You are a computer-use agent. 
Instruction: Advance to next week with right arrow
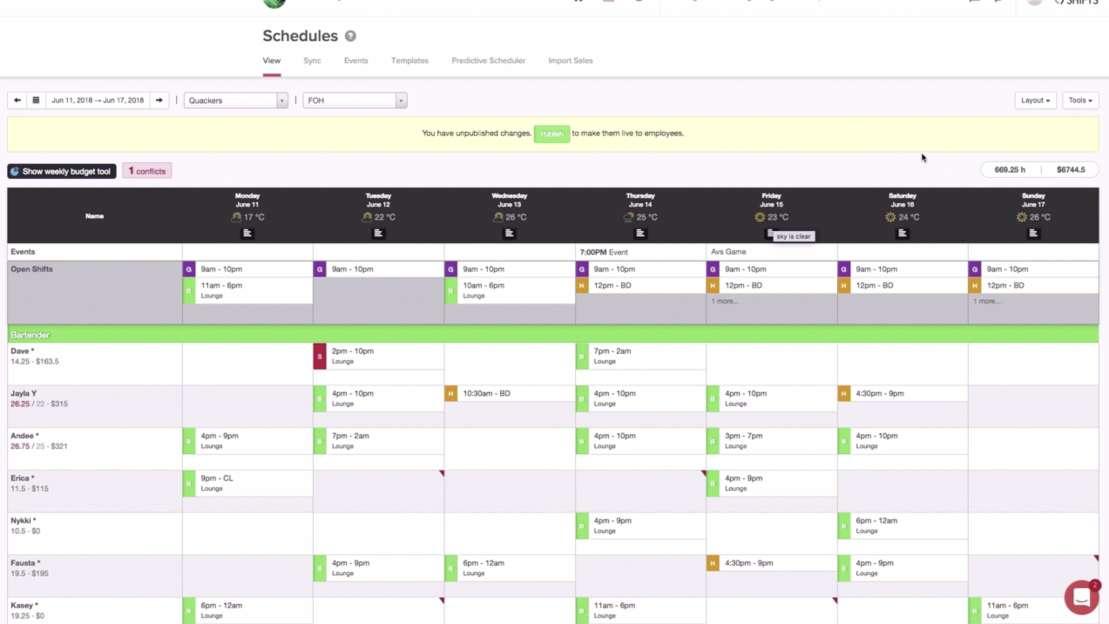pyautogui.click(x=159, y=100)
